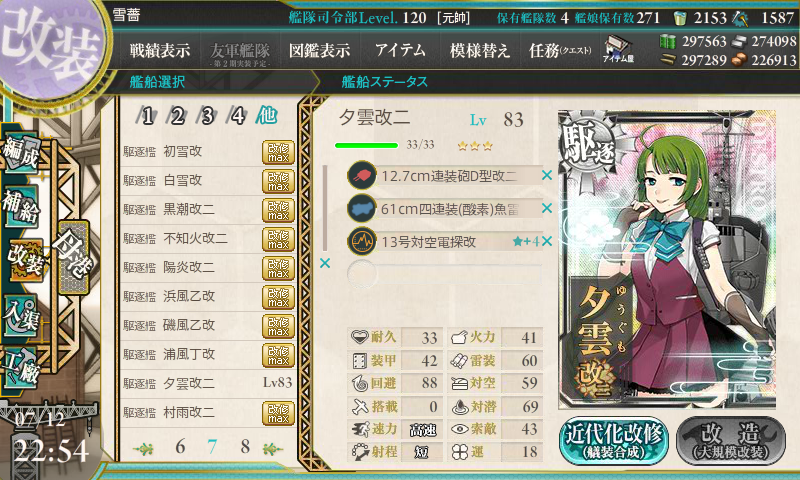800x480 pixels.
Task: Click the 改造 (remodel) button
Action: 731,440
